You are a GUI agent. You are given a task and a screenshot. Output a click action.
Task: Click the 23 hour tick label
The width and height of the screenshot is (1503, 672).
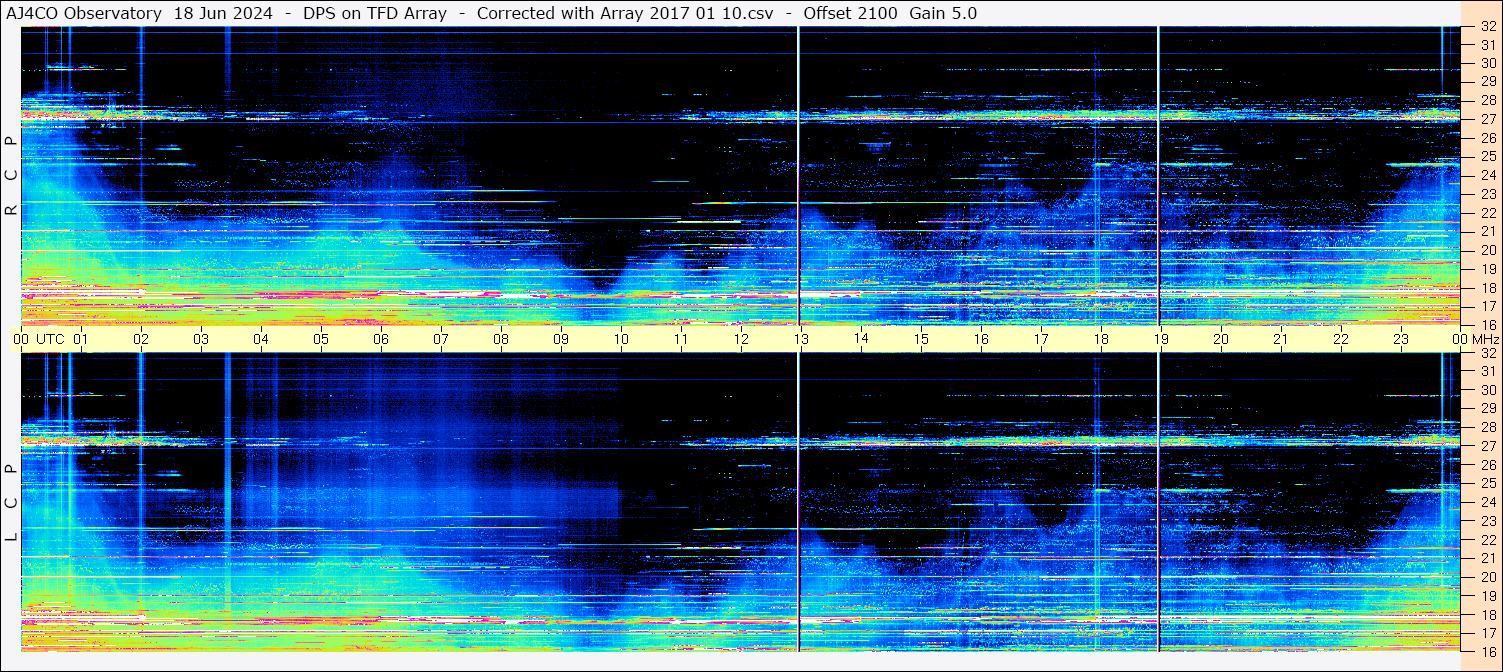(x=1400, y=339)
